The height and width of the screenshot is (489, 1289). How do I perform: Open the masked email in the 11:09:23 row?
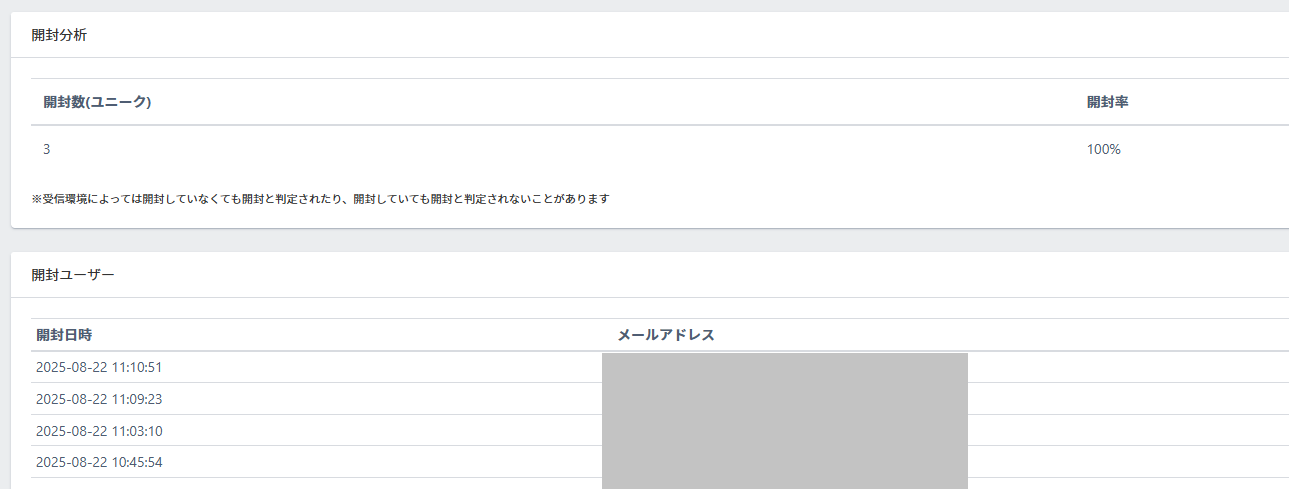coord(784,399)
